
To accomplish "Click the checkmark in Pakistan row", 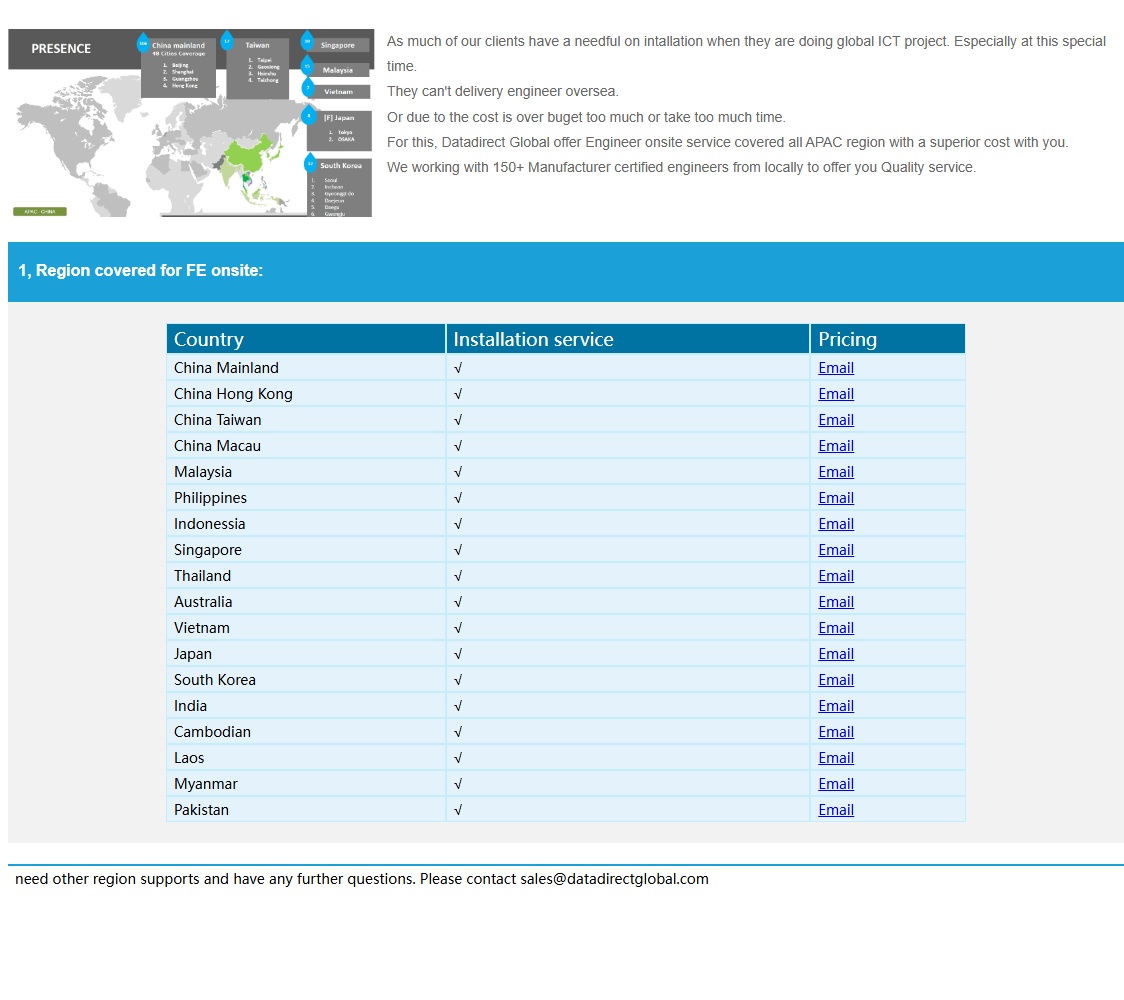I will coord(458,809).
